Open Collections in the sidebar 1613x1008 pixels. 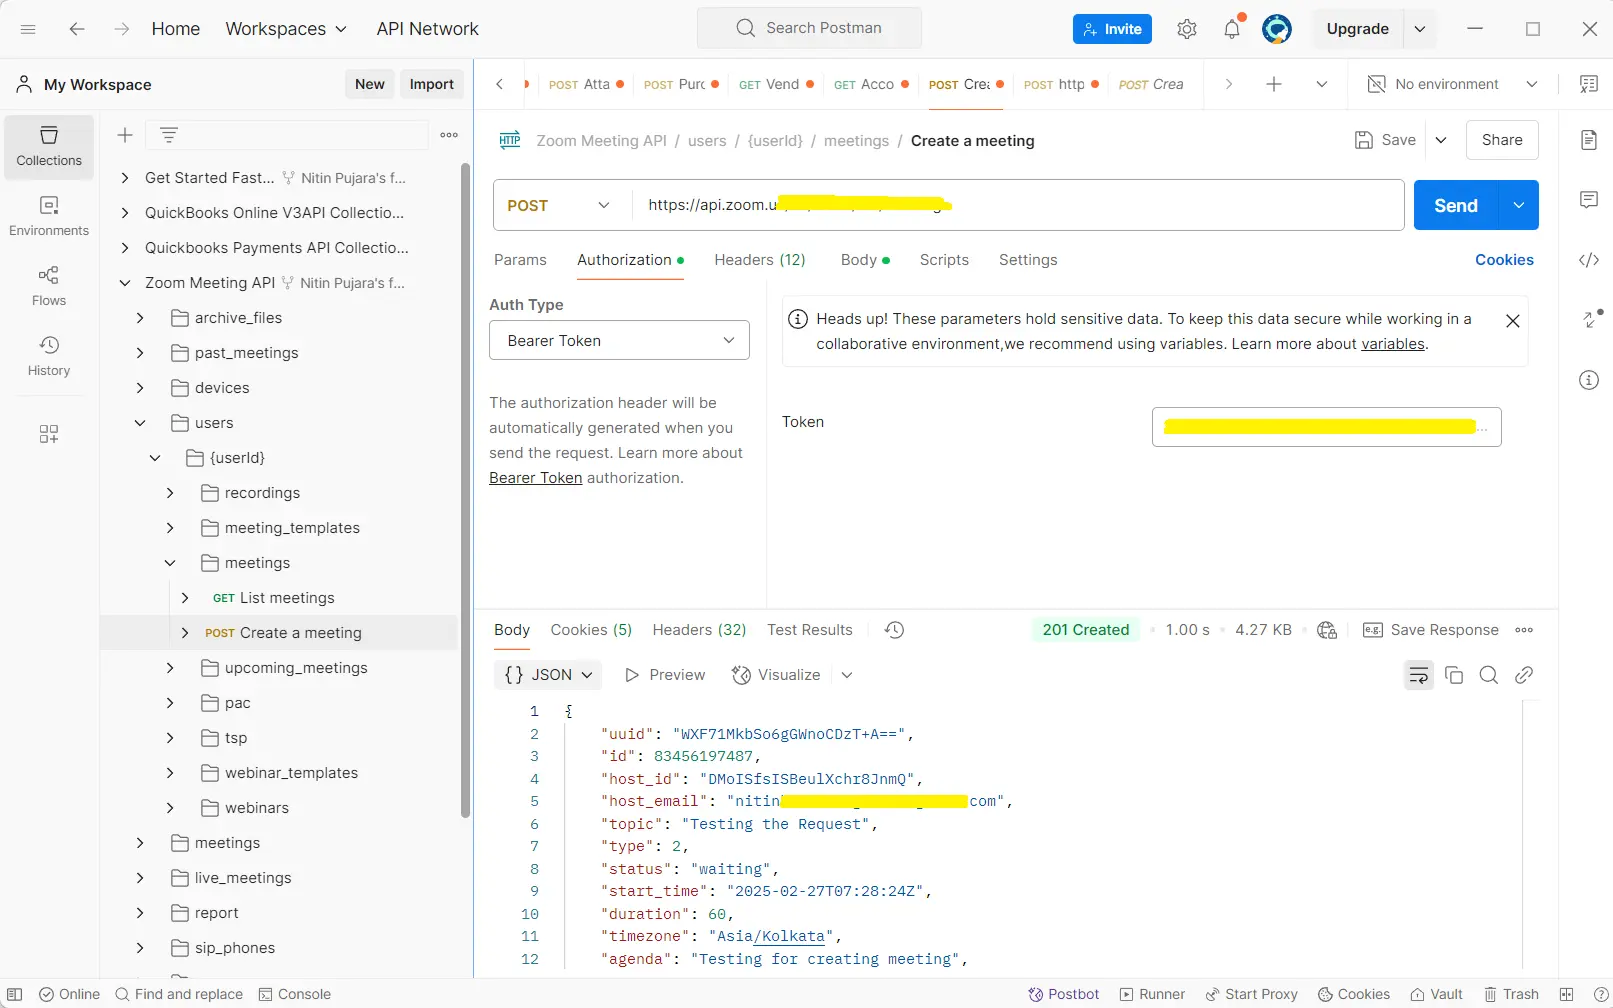(49, 146)
